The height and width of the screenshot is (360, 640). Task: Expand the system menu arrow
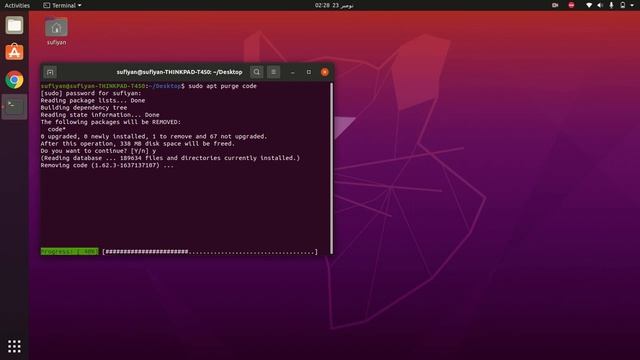[631, 5]
